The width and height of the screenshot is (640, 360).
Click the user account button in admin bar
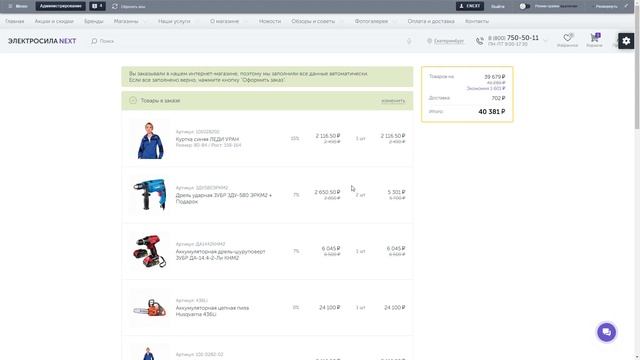point(470,6)
